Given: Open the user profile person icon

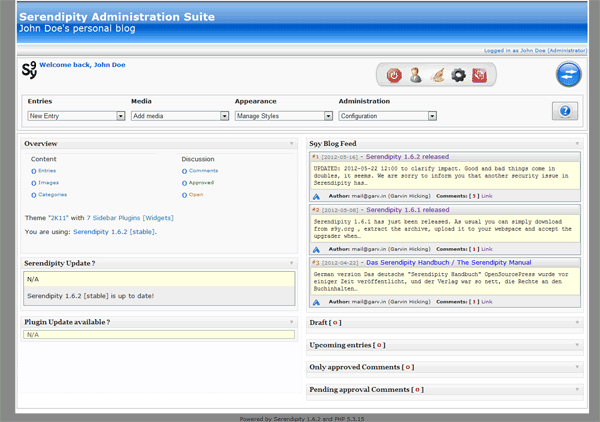Looking at the screenshot, I should pyautogui.click(x=415, y=75).
